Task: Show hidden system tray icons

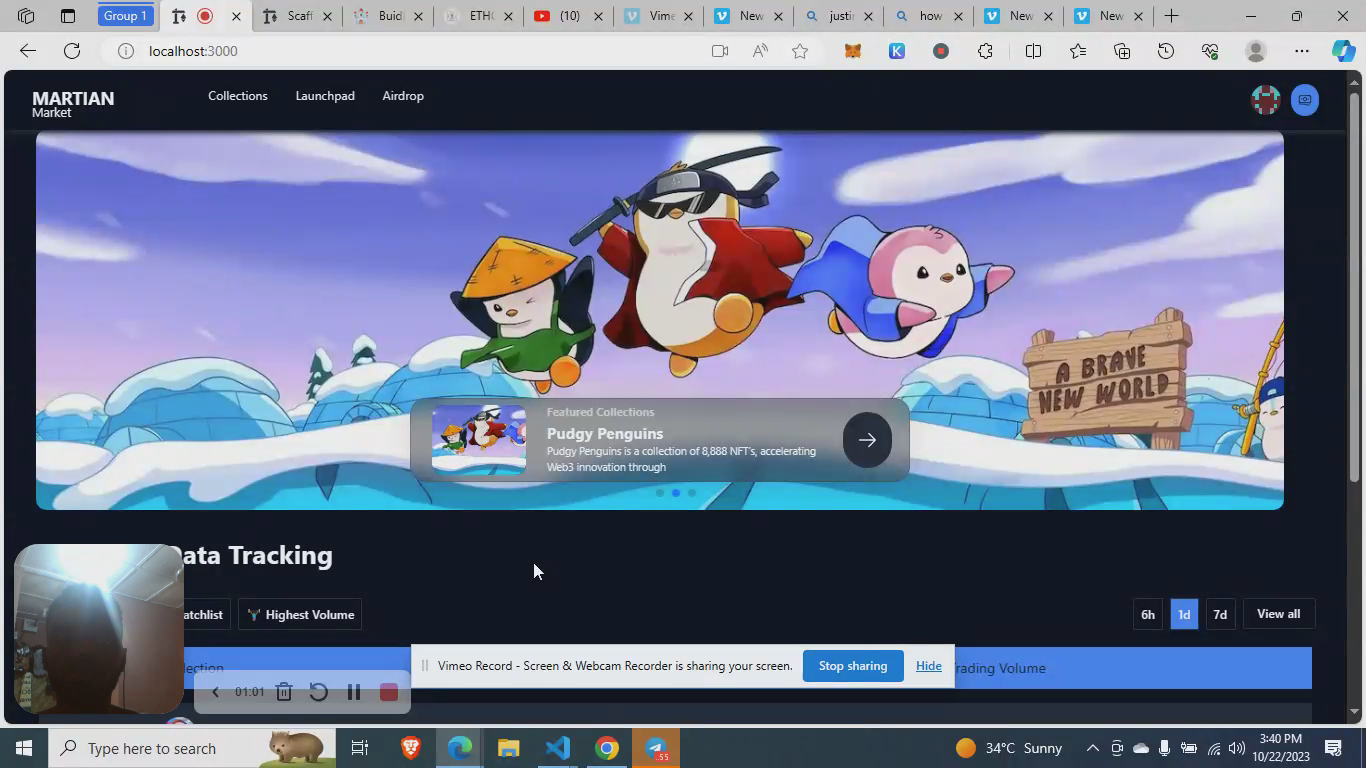Action: point(1092,748)
